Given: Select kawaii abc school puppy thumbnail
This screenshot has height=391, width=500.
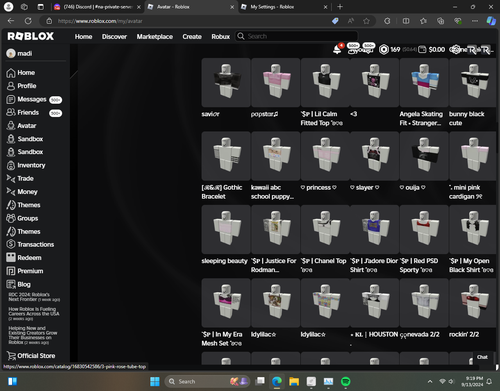Looking at the screenshot, I should coord(275,156).
